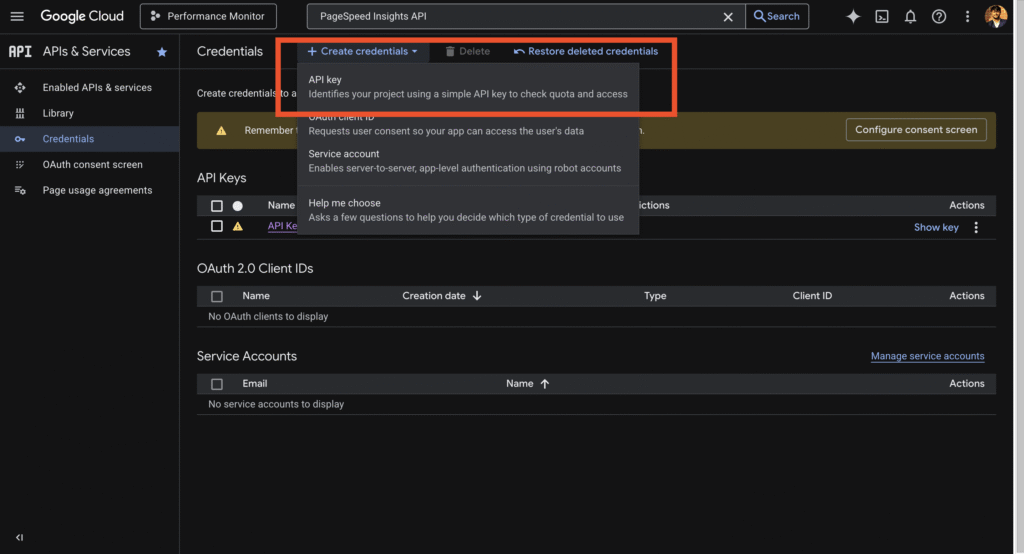The height and width of the screenshot is (554, 1024).
Task: Click inside the PageSpeed Insights API search box
Action: coord(510,16)
